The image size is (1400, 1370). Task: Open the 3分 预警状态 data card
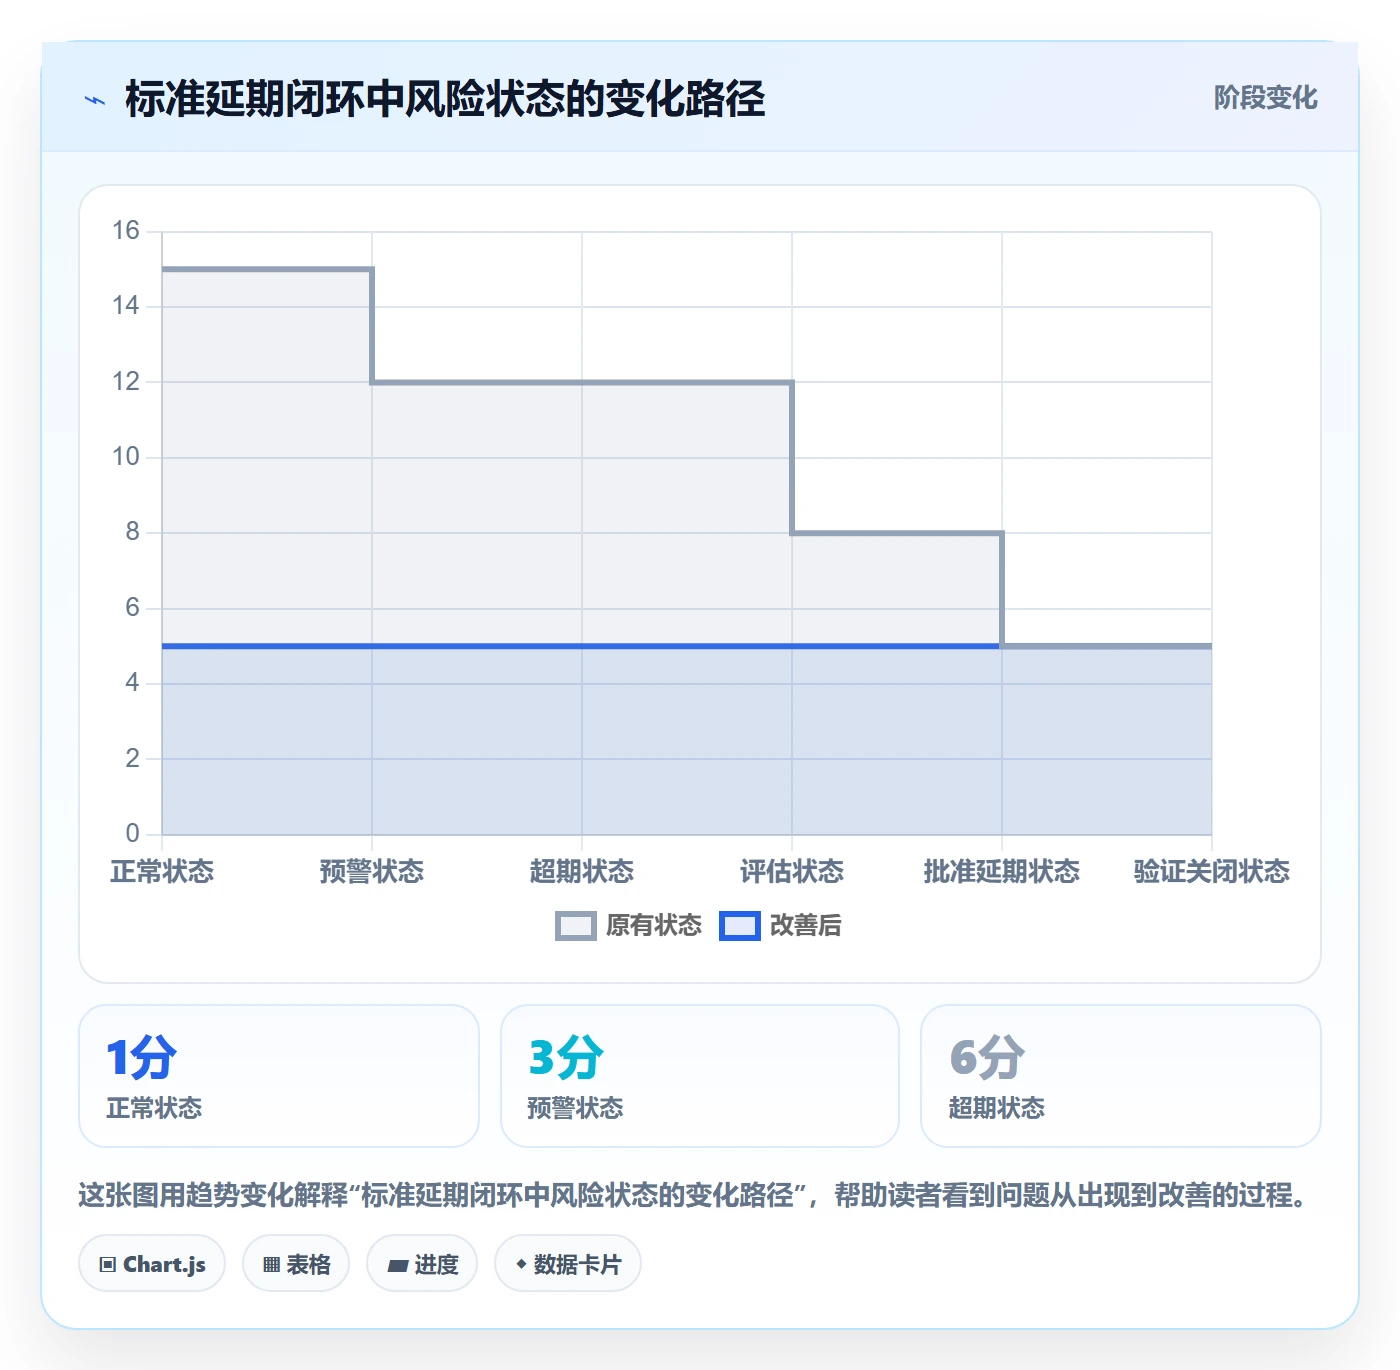(700, 1076)
